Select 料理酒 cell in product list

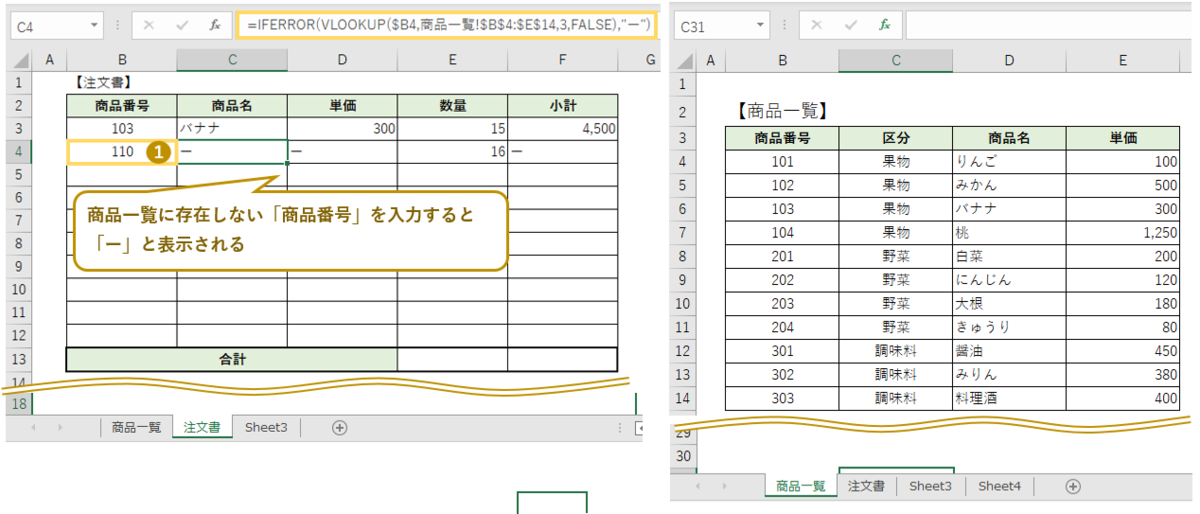click(x=1009, y=397)
